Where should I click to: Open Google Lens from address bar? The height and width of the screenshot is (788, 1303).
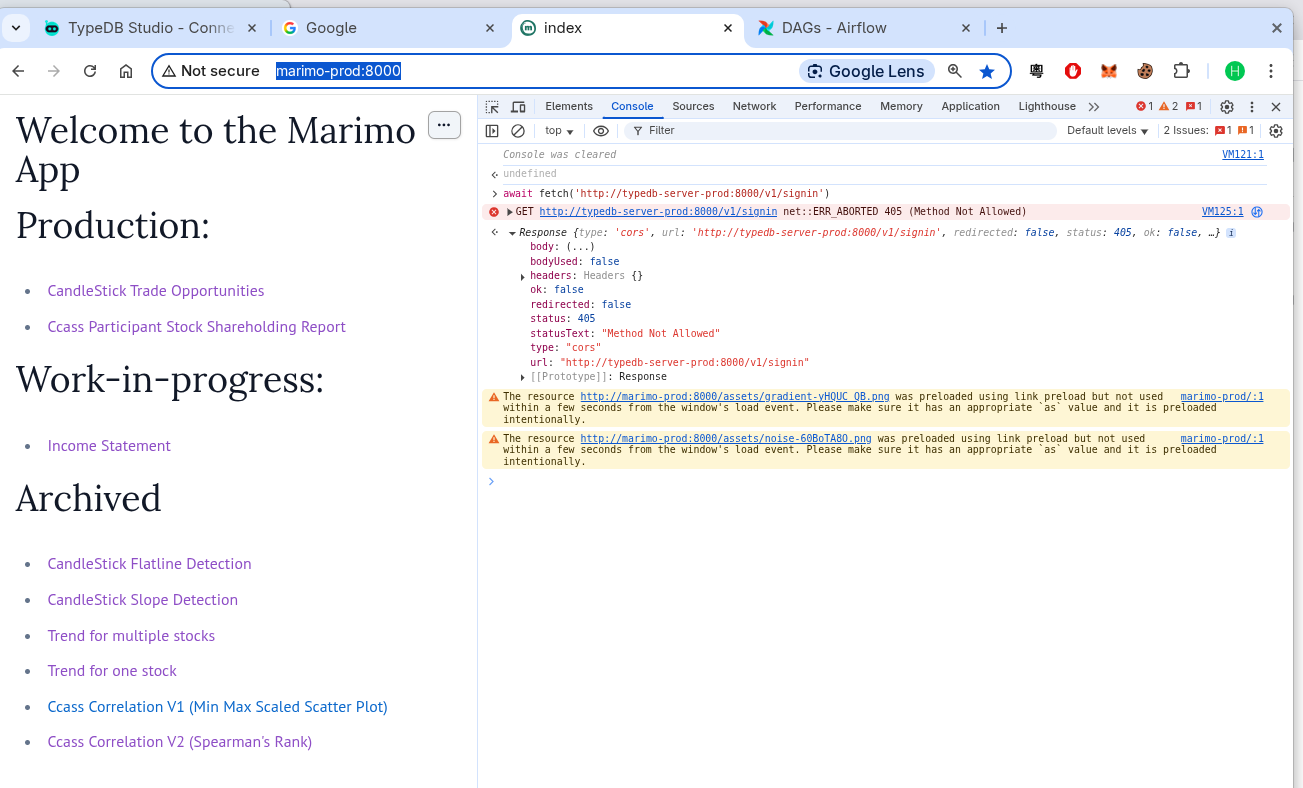point(866,71)
